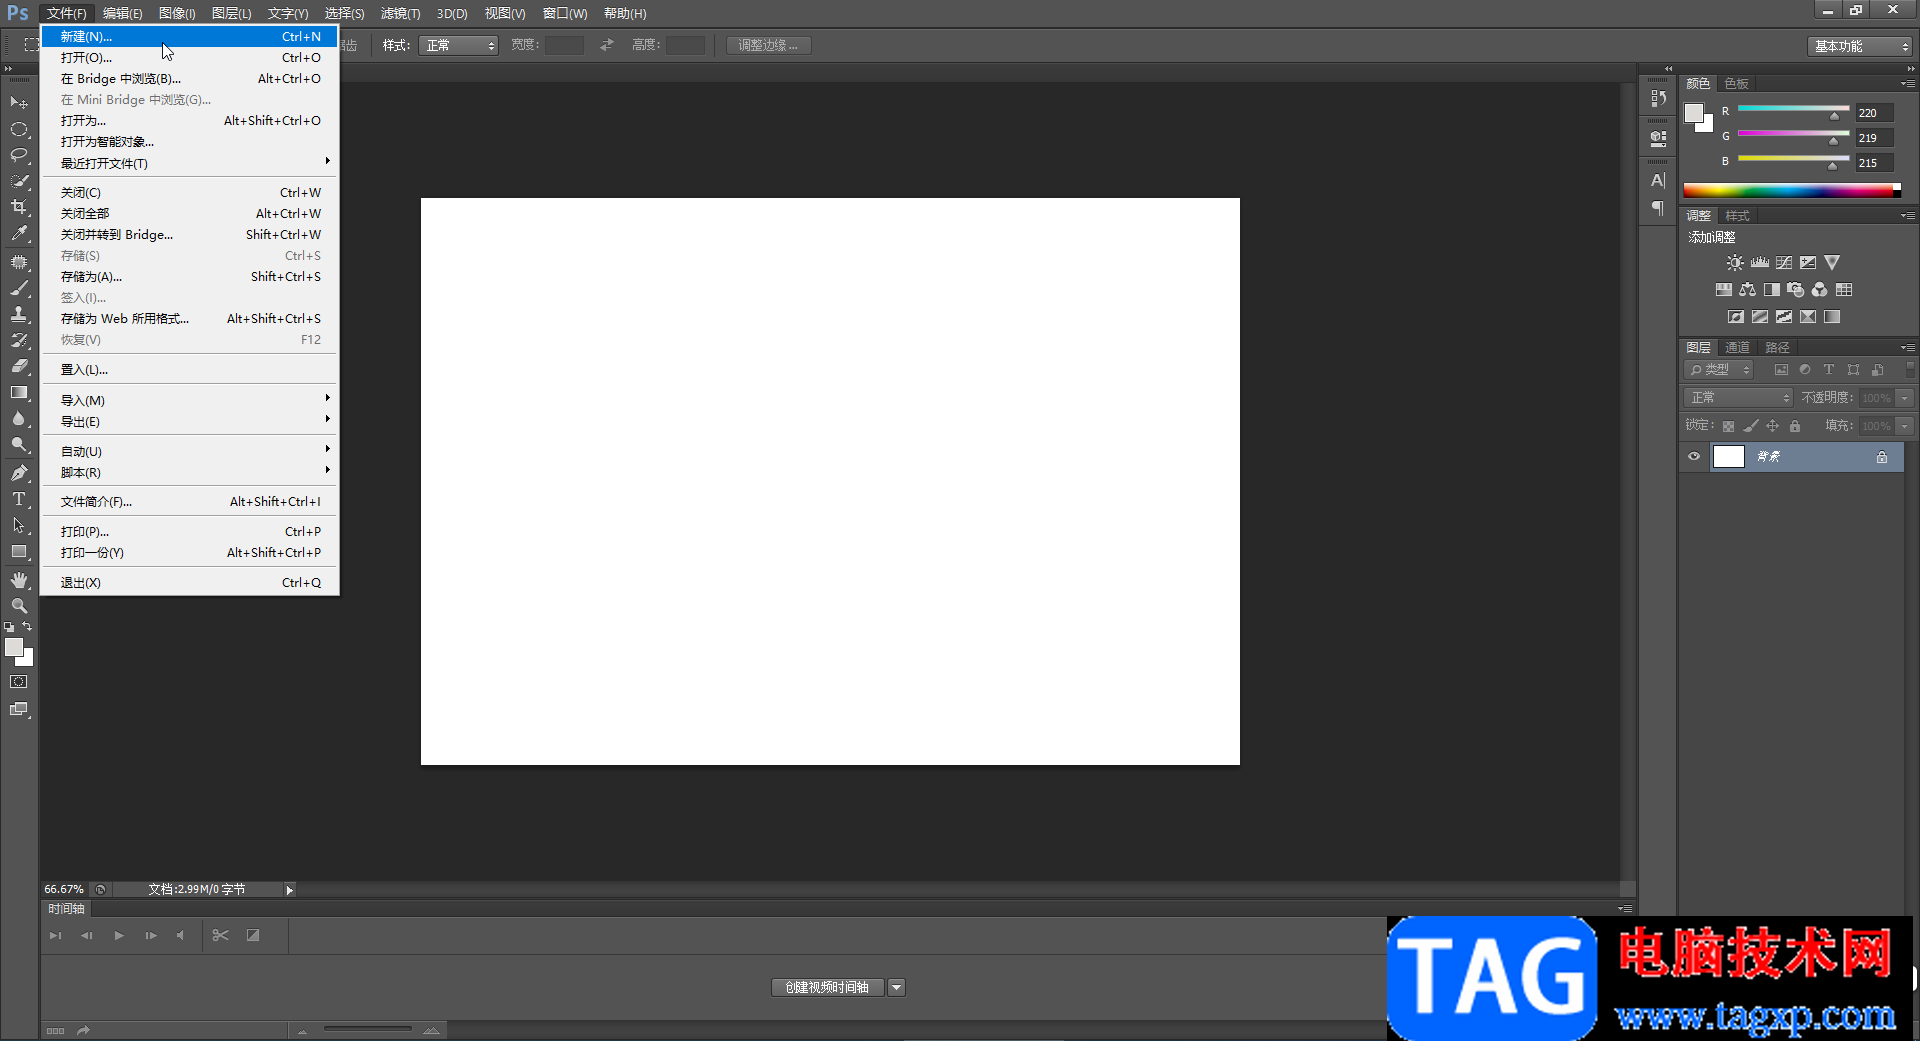Select the Dodge tool
The image size is (1920, 1041).
click(x=19, y=444)
